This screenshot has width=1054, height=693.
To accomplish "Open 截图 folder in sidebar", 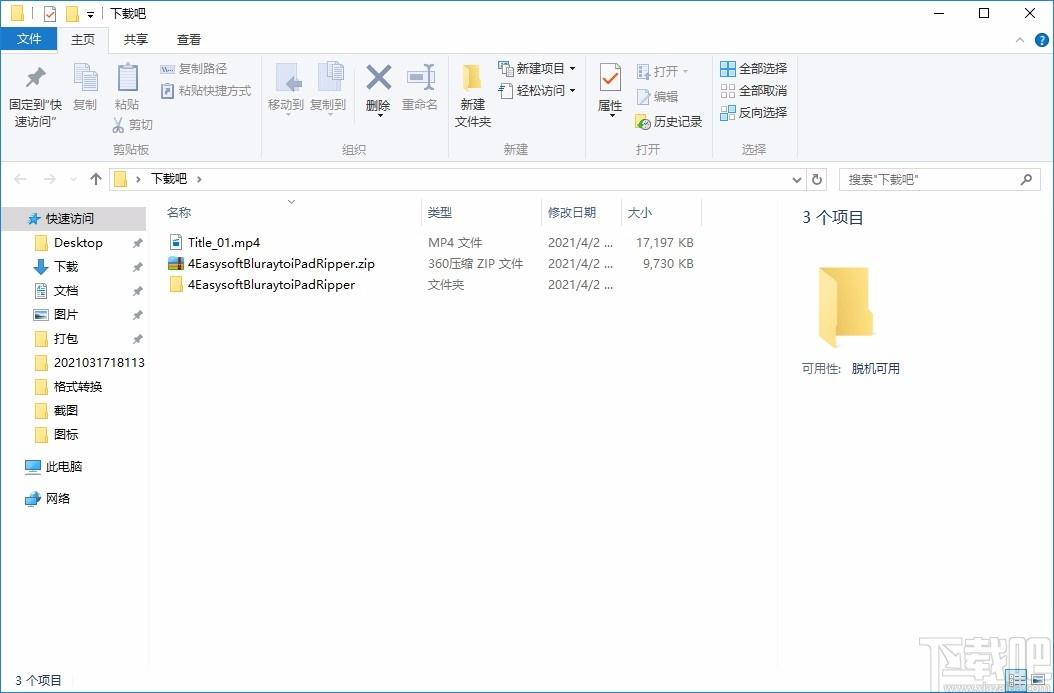I will [x=66, y=410].
